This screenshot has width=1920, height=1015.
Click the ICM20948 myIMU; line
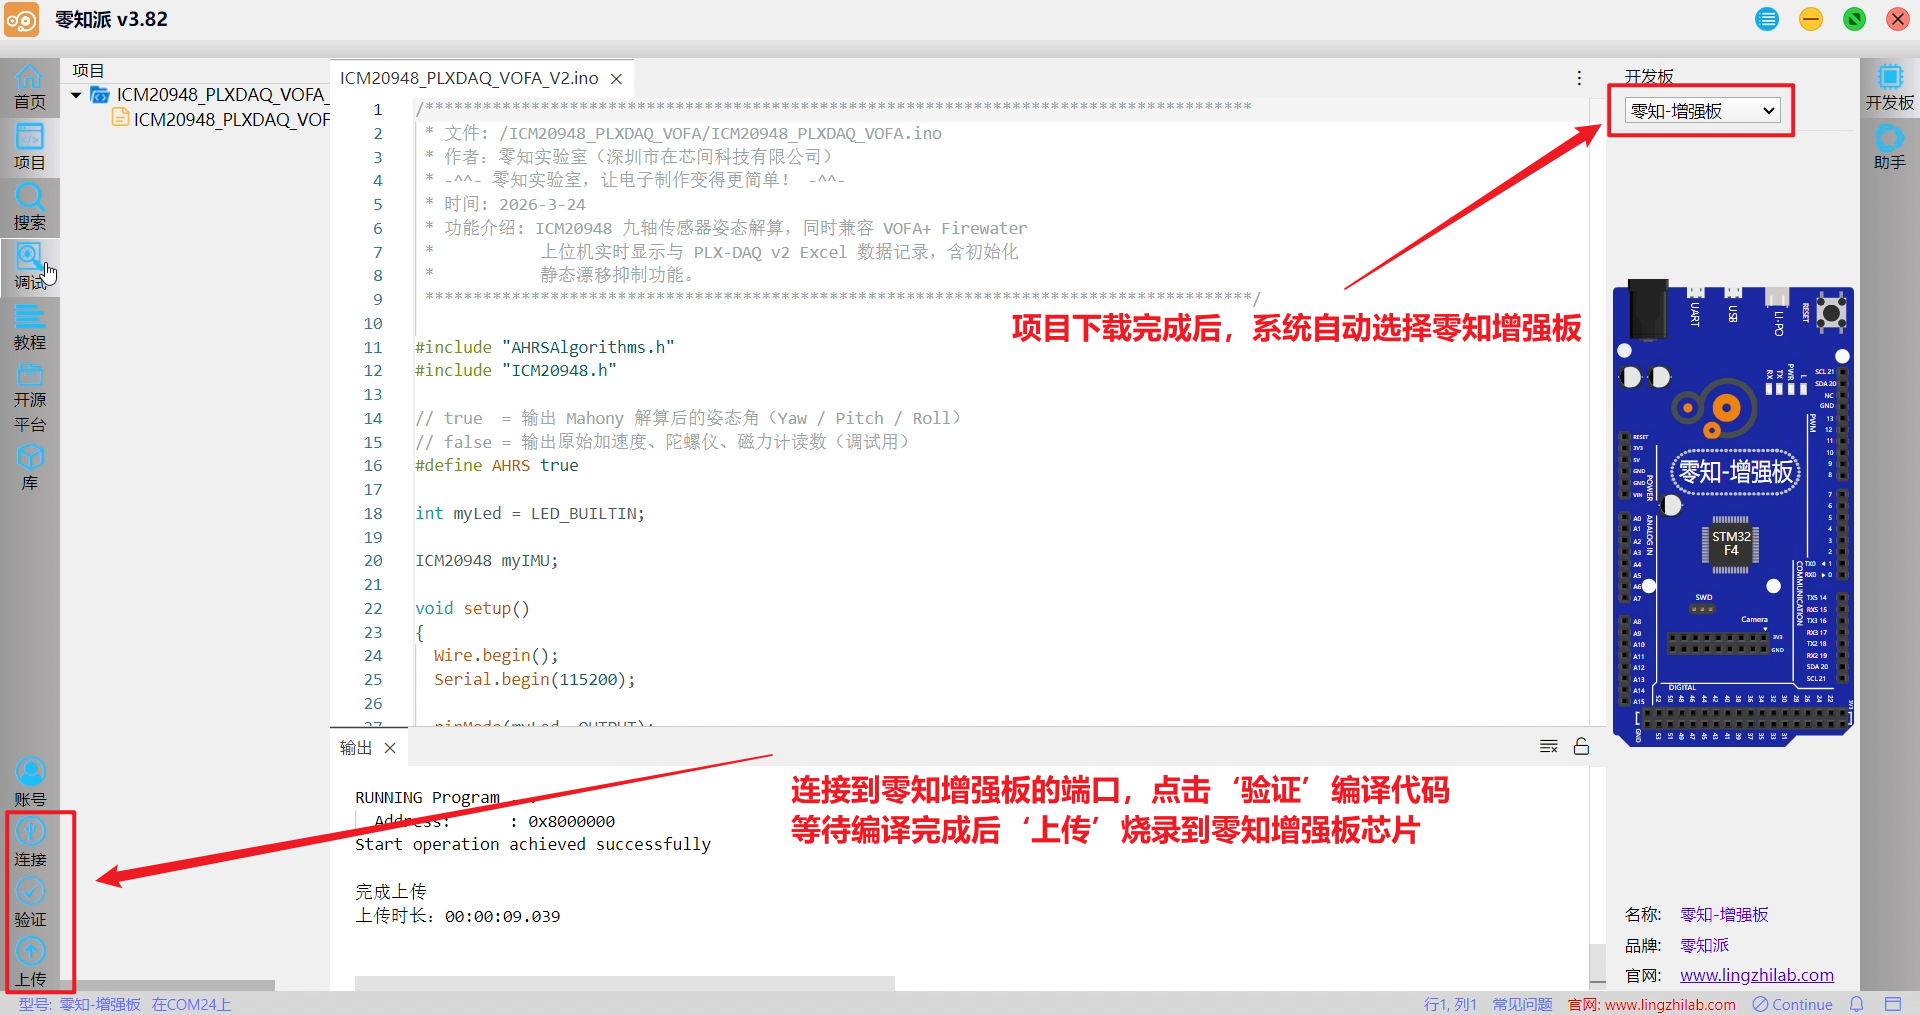tap(487, 561)
